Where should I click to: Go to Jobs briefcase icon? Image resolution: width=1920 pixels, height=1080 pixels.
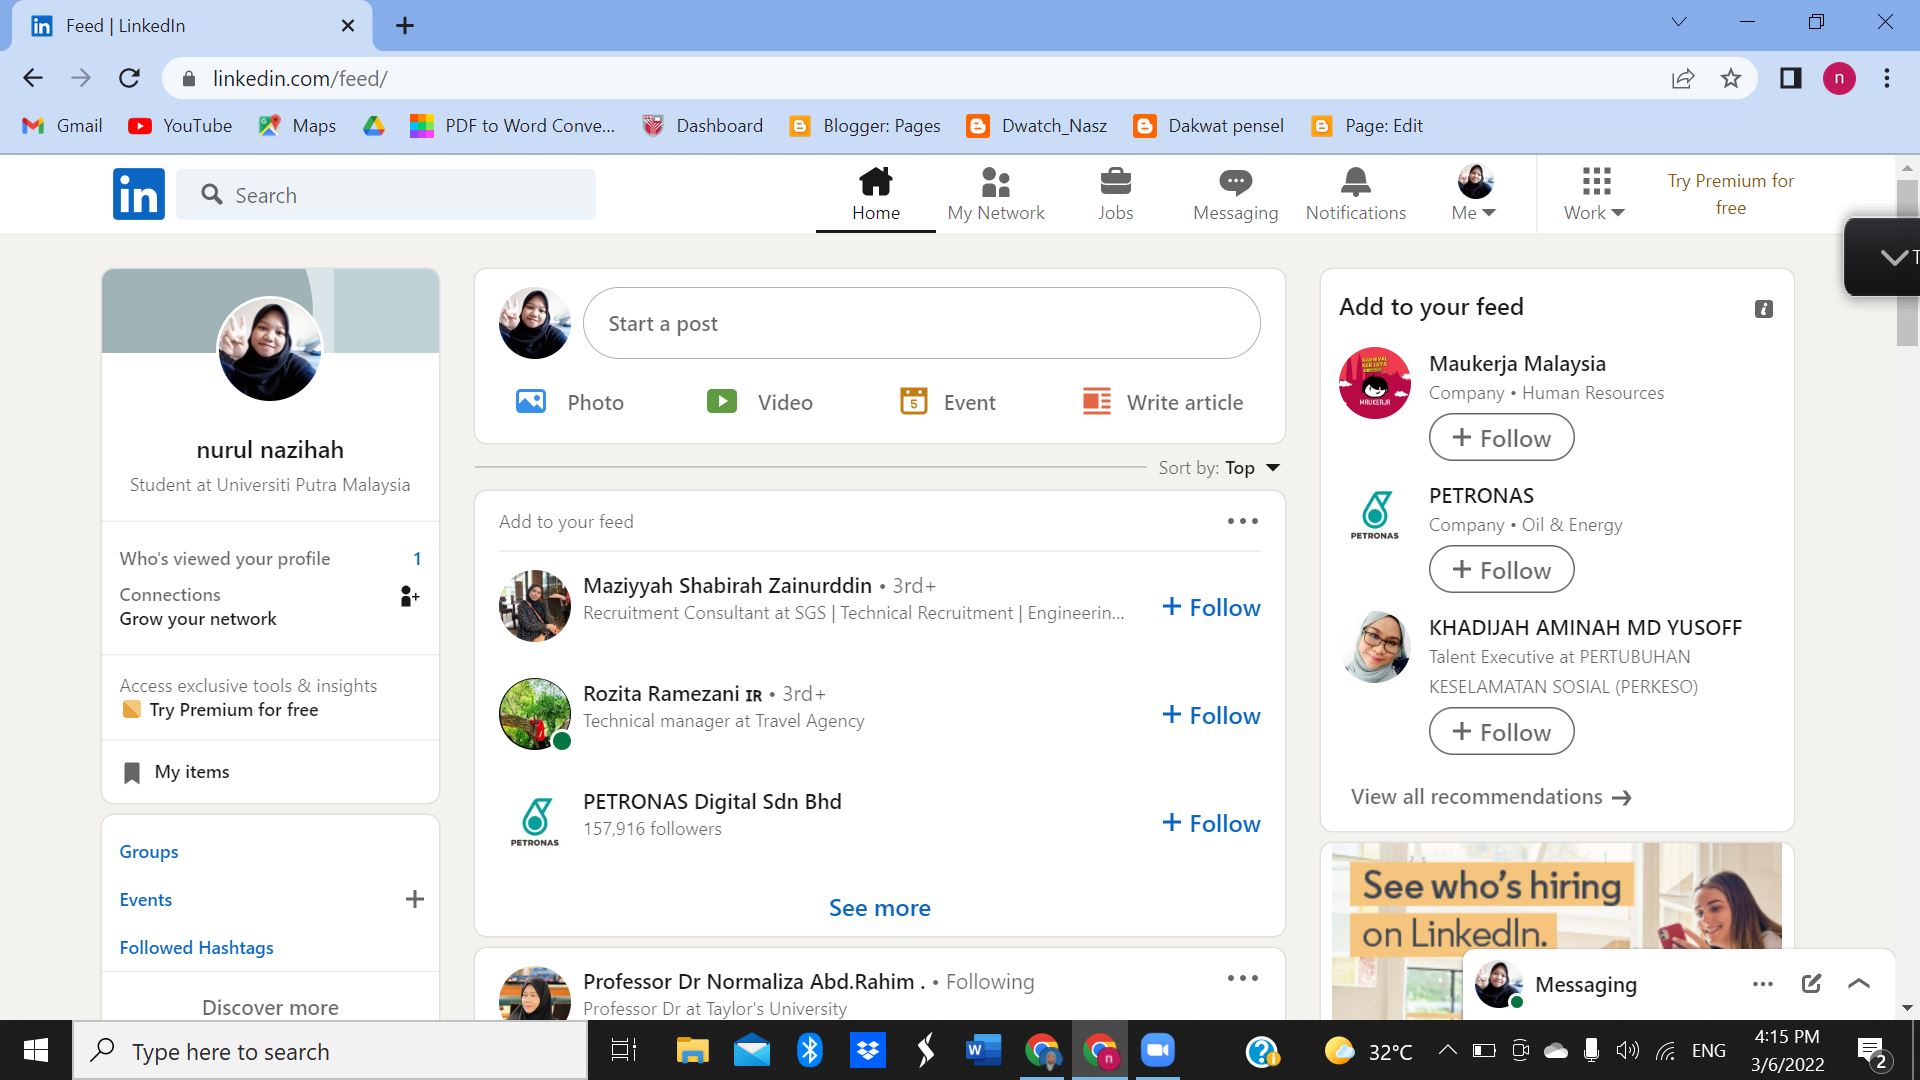coord(1115,183)
